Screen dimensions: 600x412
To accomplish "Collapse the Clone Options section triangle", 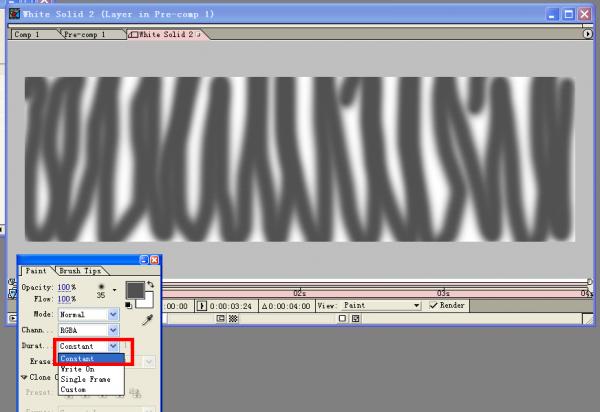I will pos(24,378).
